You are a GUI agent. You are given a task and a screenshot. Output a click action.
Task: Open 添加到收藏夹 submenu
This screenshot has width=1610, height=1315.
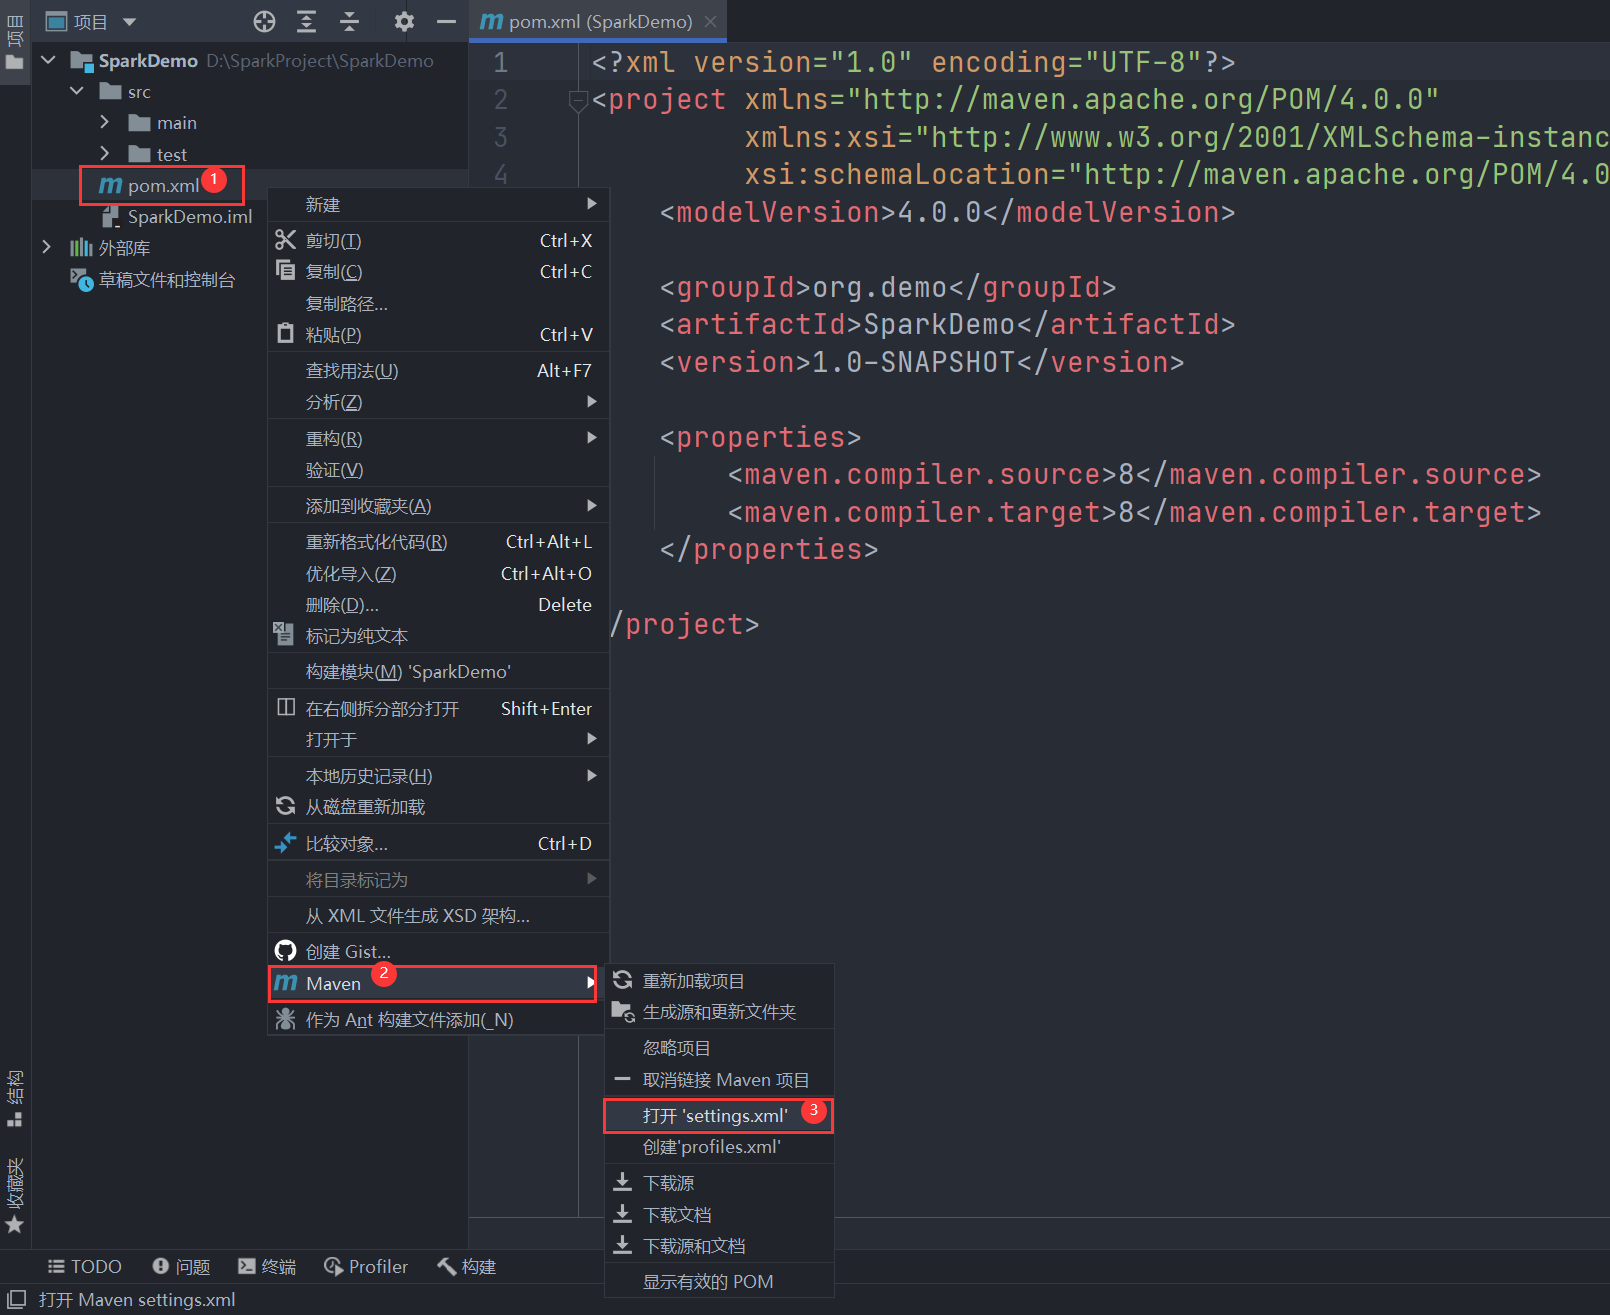click(438, 506)
